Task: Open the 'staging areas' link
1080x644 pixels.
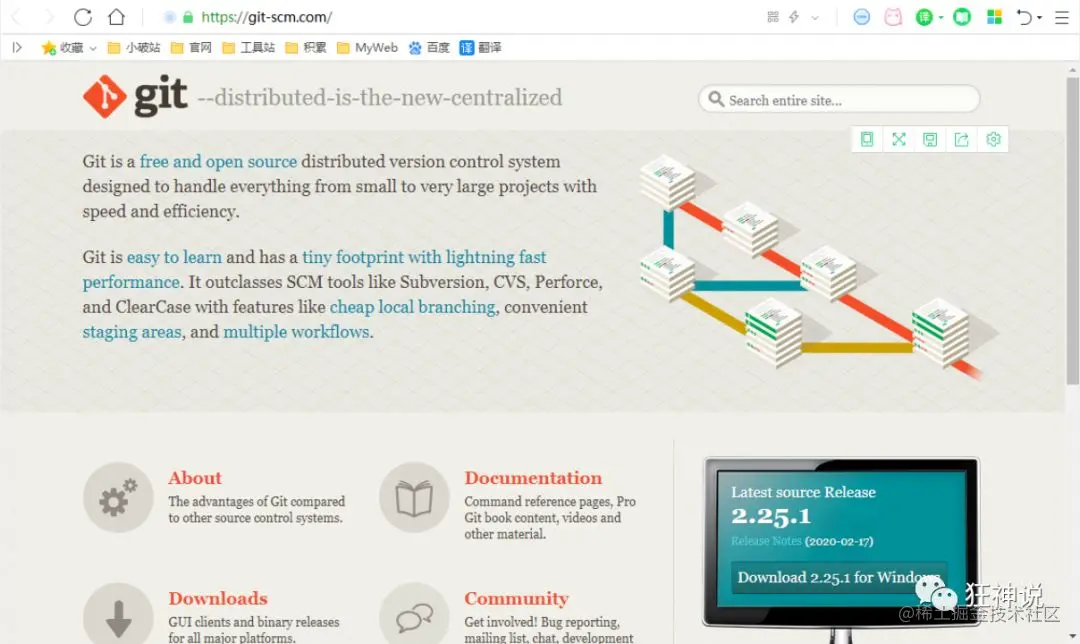Action: [132, 332]
